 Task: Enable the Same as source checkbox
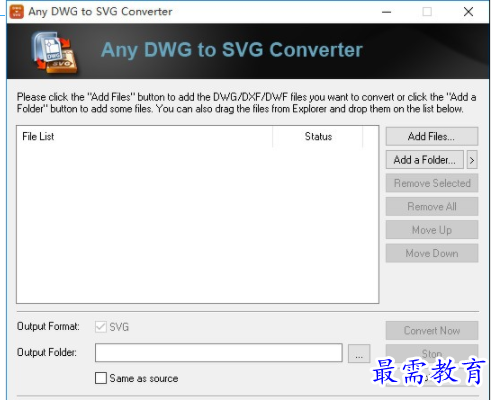[101, 378]
